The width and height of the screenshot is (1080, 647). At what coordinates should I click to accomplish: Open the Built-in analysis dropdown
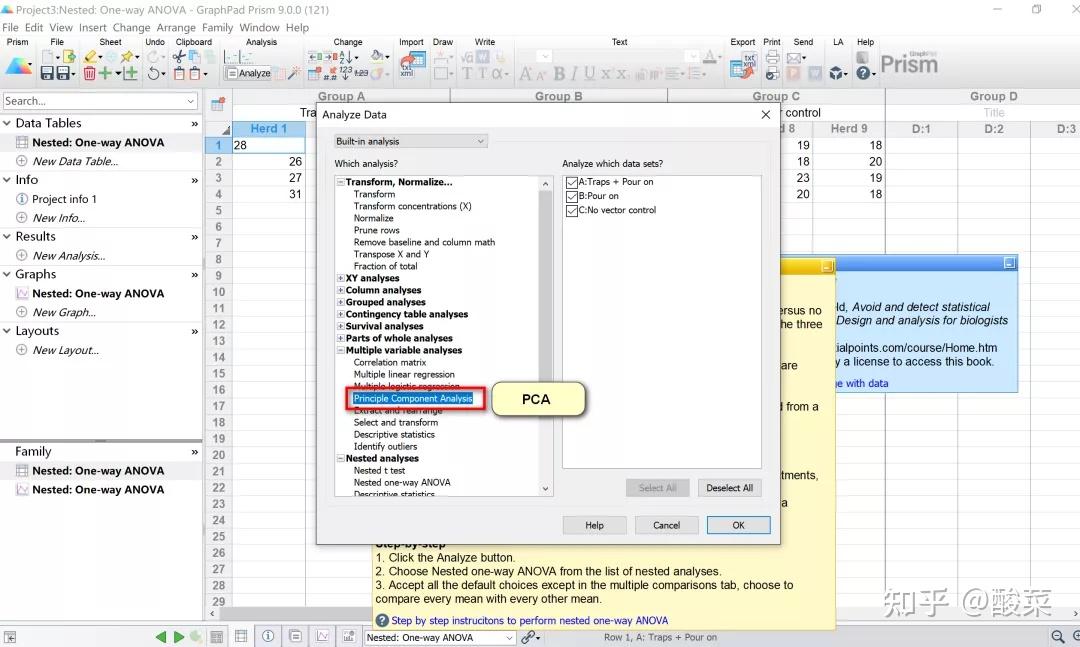tap(411, 141)
